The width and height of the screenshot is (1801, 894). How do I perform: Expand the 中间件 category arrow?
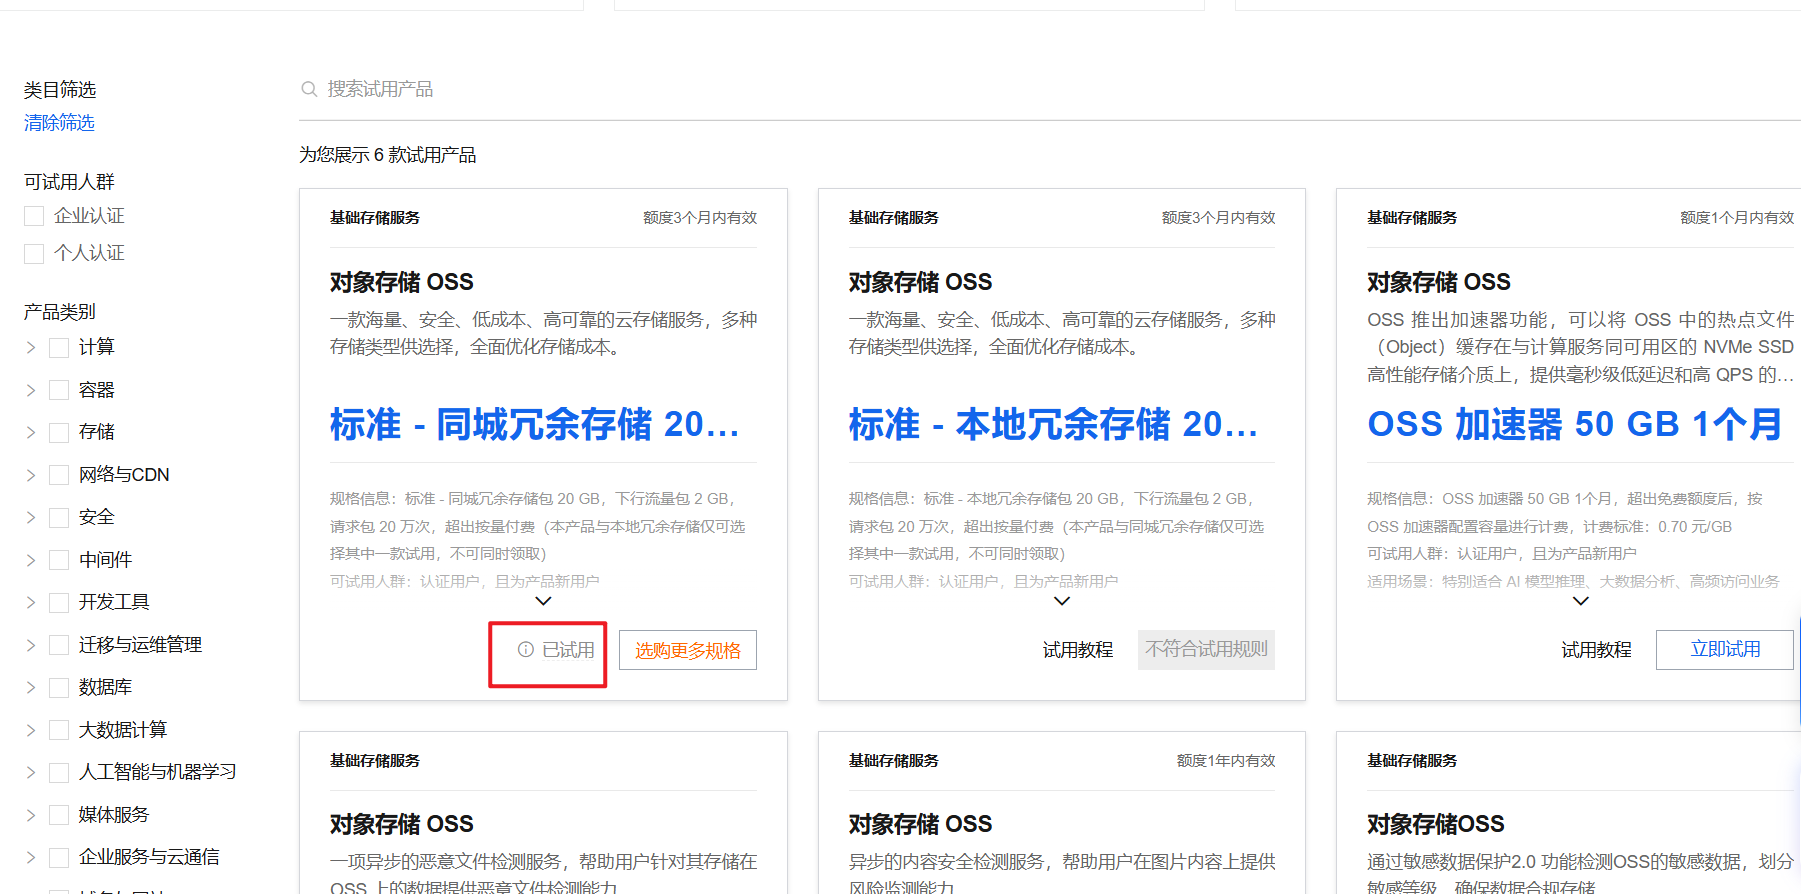point(30,560)
